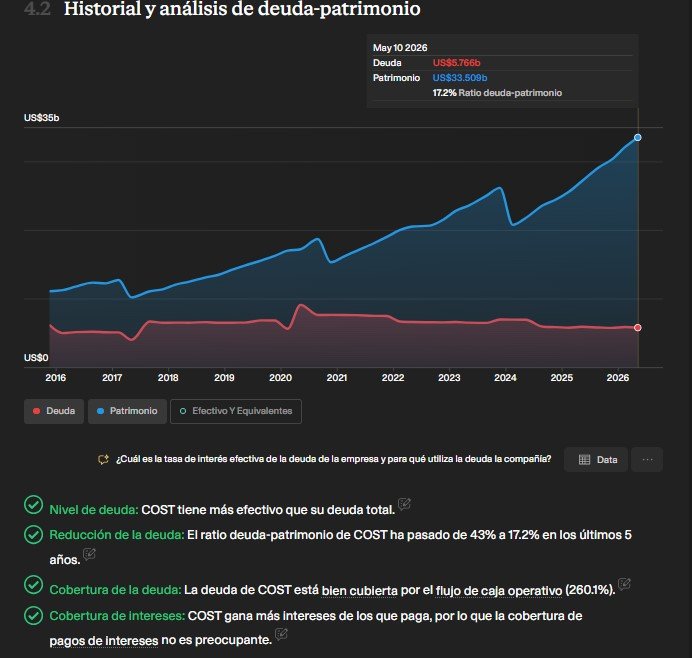This screenshot has height=658, width=692.
Task: Click the US$5.766b debt value in tooltip
Action: pyautogui.click(x=456, y=63)
